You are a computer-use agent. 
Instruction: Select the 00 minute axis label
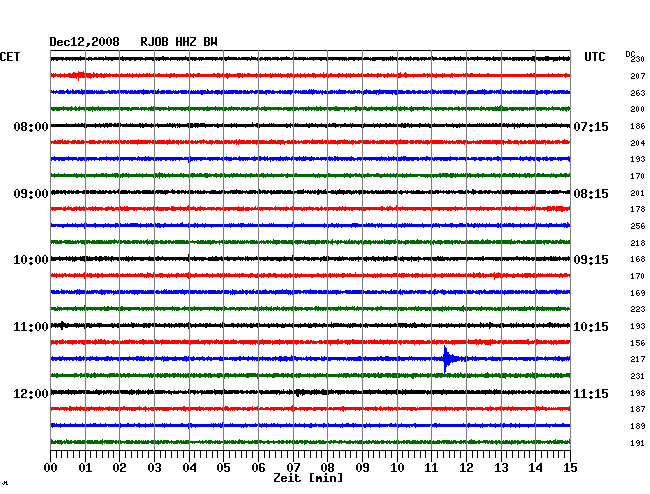tap(51, 468)
